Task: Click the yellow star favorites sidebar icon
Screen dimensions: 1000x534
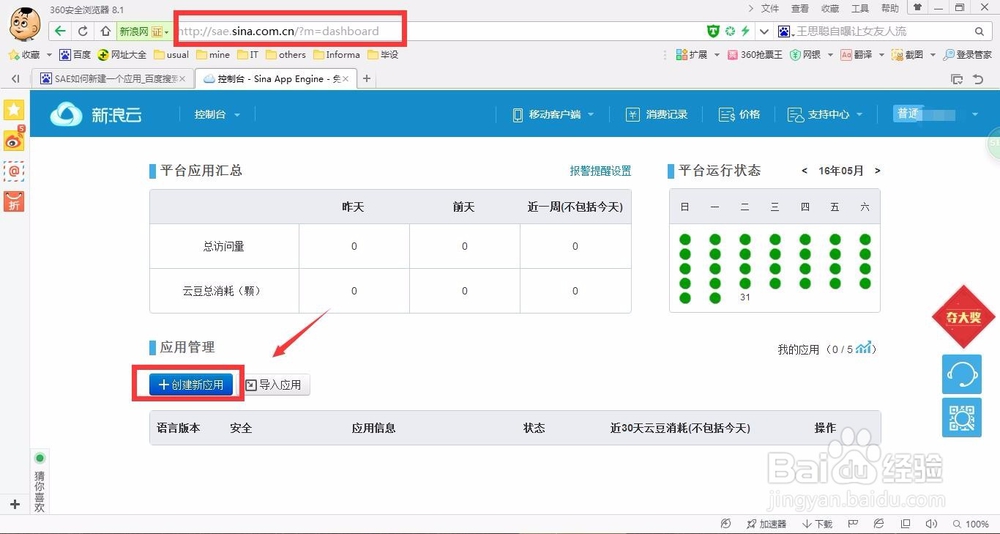Action: [x=14, y=110]
